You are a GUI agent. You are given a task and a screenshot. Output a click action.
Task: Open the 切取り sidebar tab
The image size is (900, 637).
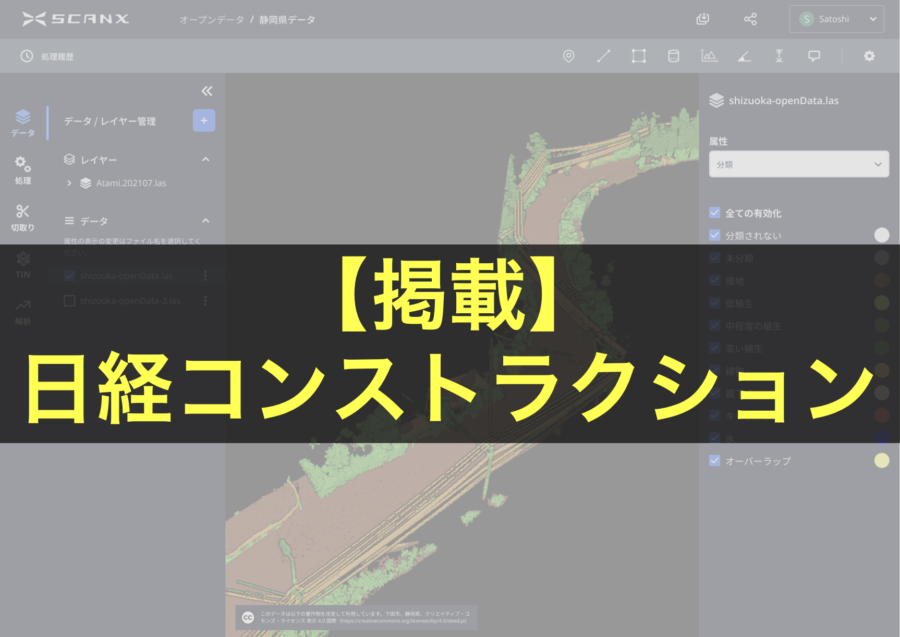(22, 216)
